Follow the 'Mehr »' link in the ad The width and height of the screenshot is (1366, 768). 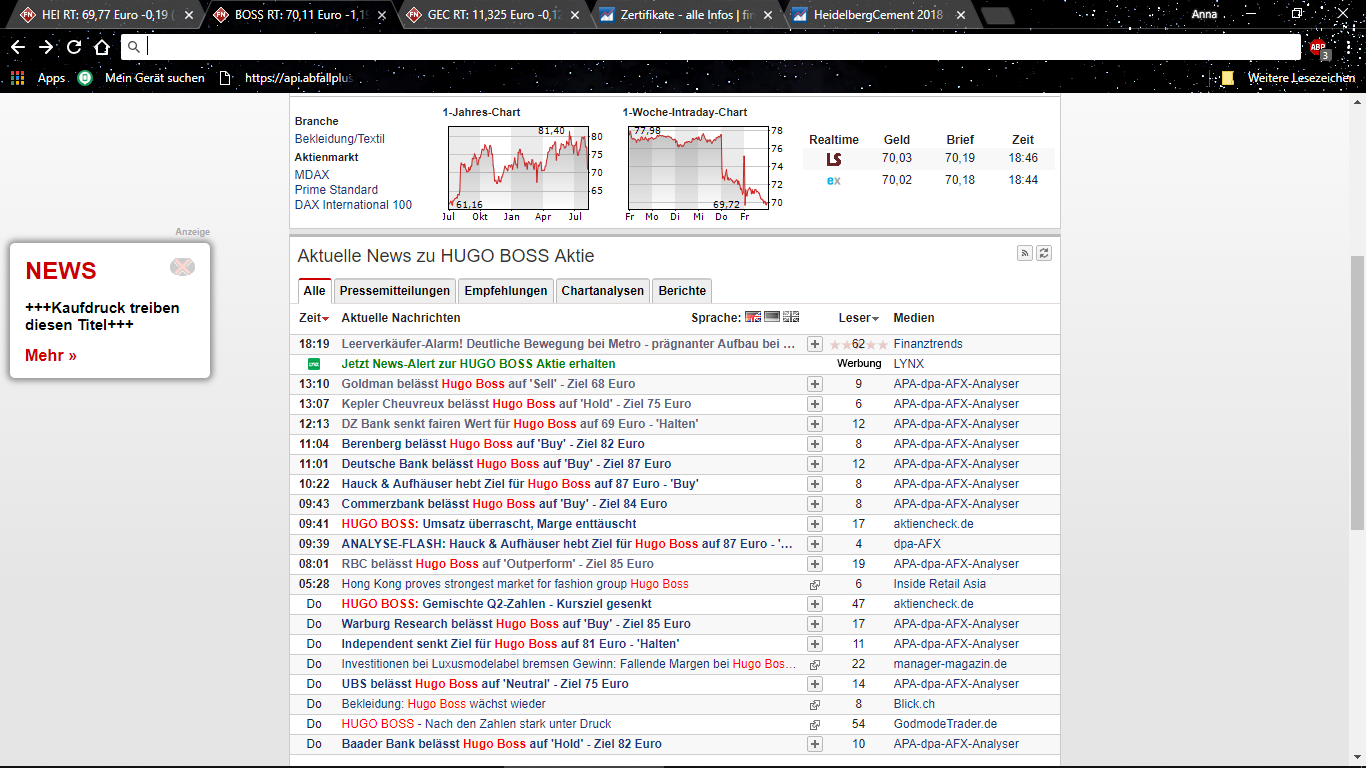point(50,355)
